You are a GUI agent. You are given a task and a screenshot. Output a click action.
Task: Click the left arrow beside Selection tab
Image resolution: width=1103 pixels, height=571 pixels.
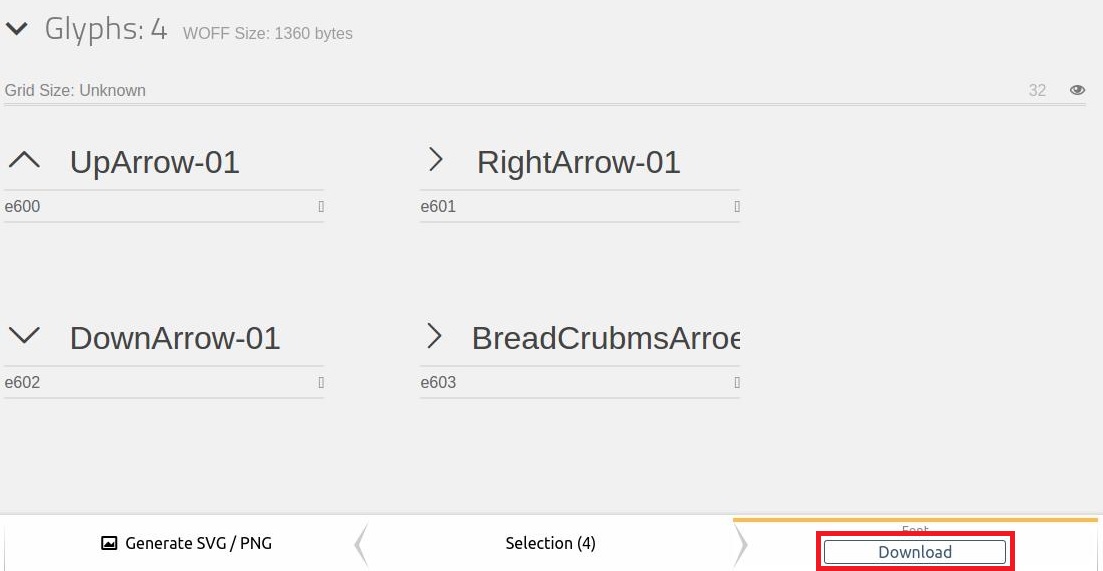[x=361, y=544]
